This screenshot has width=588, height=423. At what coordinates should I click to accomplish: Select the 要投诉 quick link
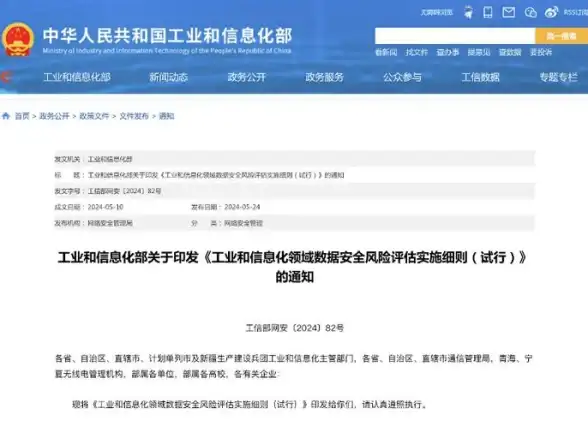coord(541,52)
